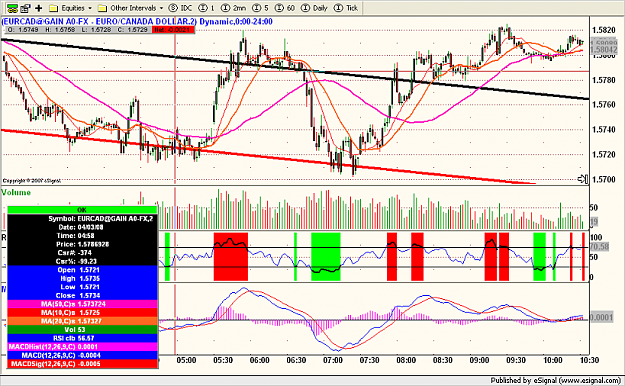
Task: Click the Published by eSignal link
Action: pos(555,380)
